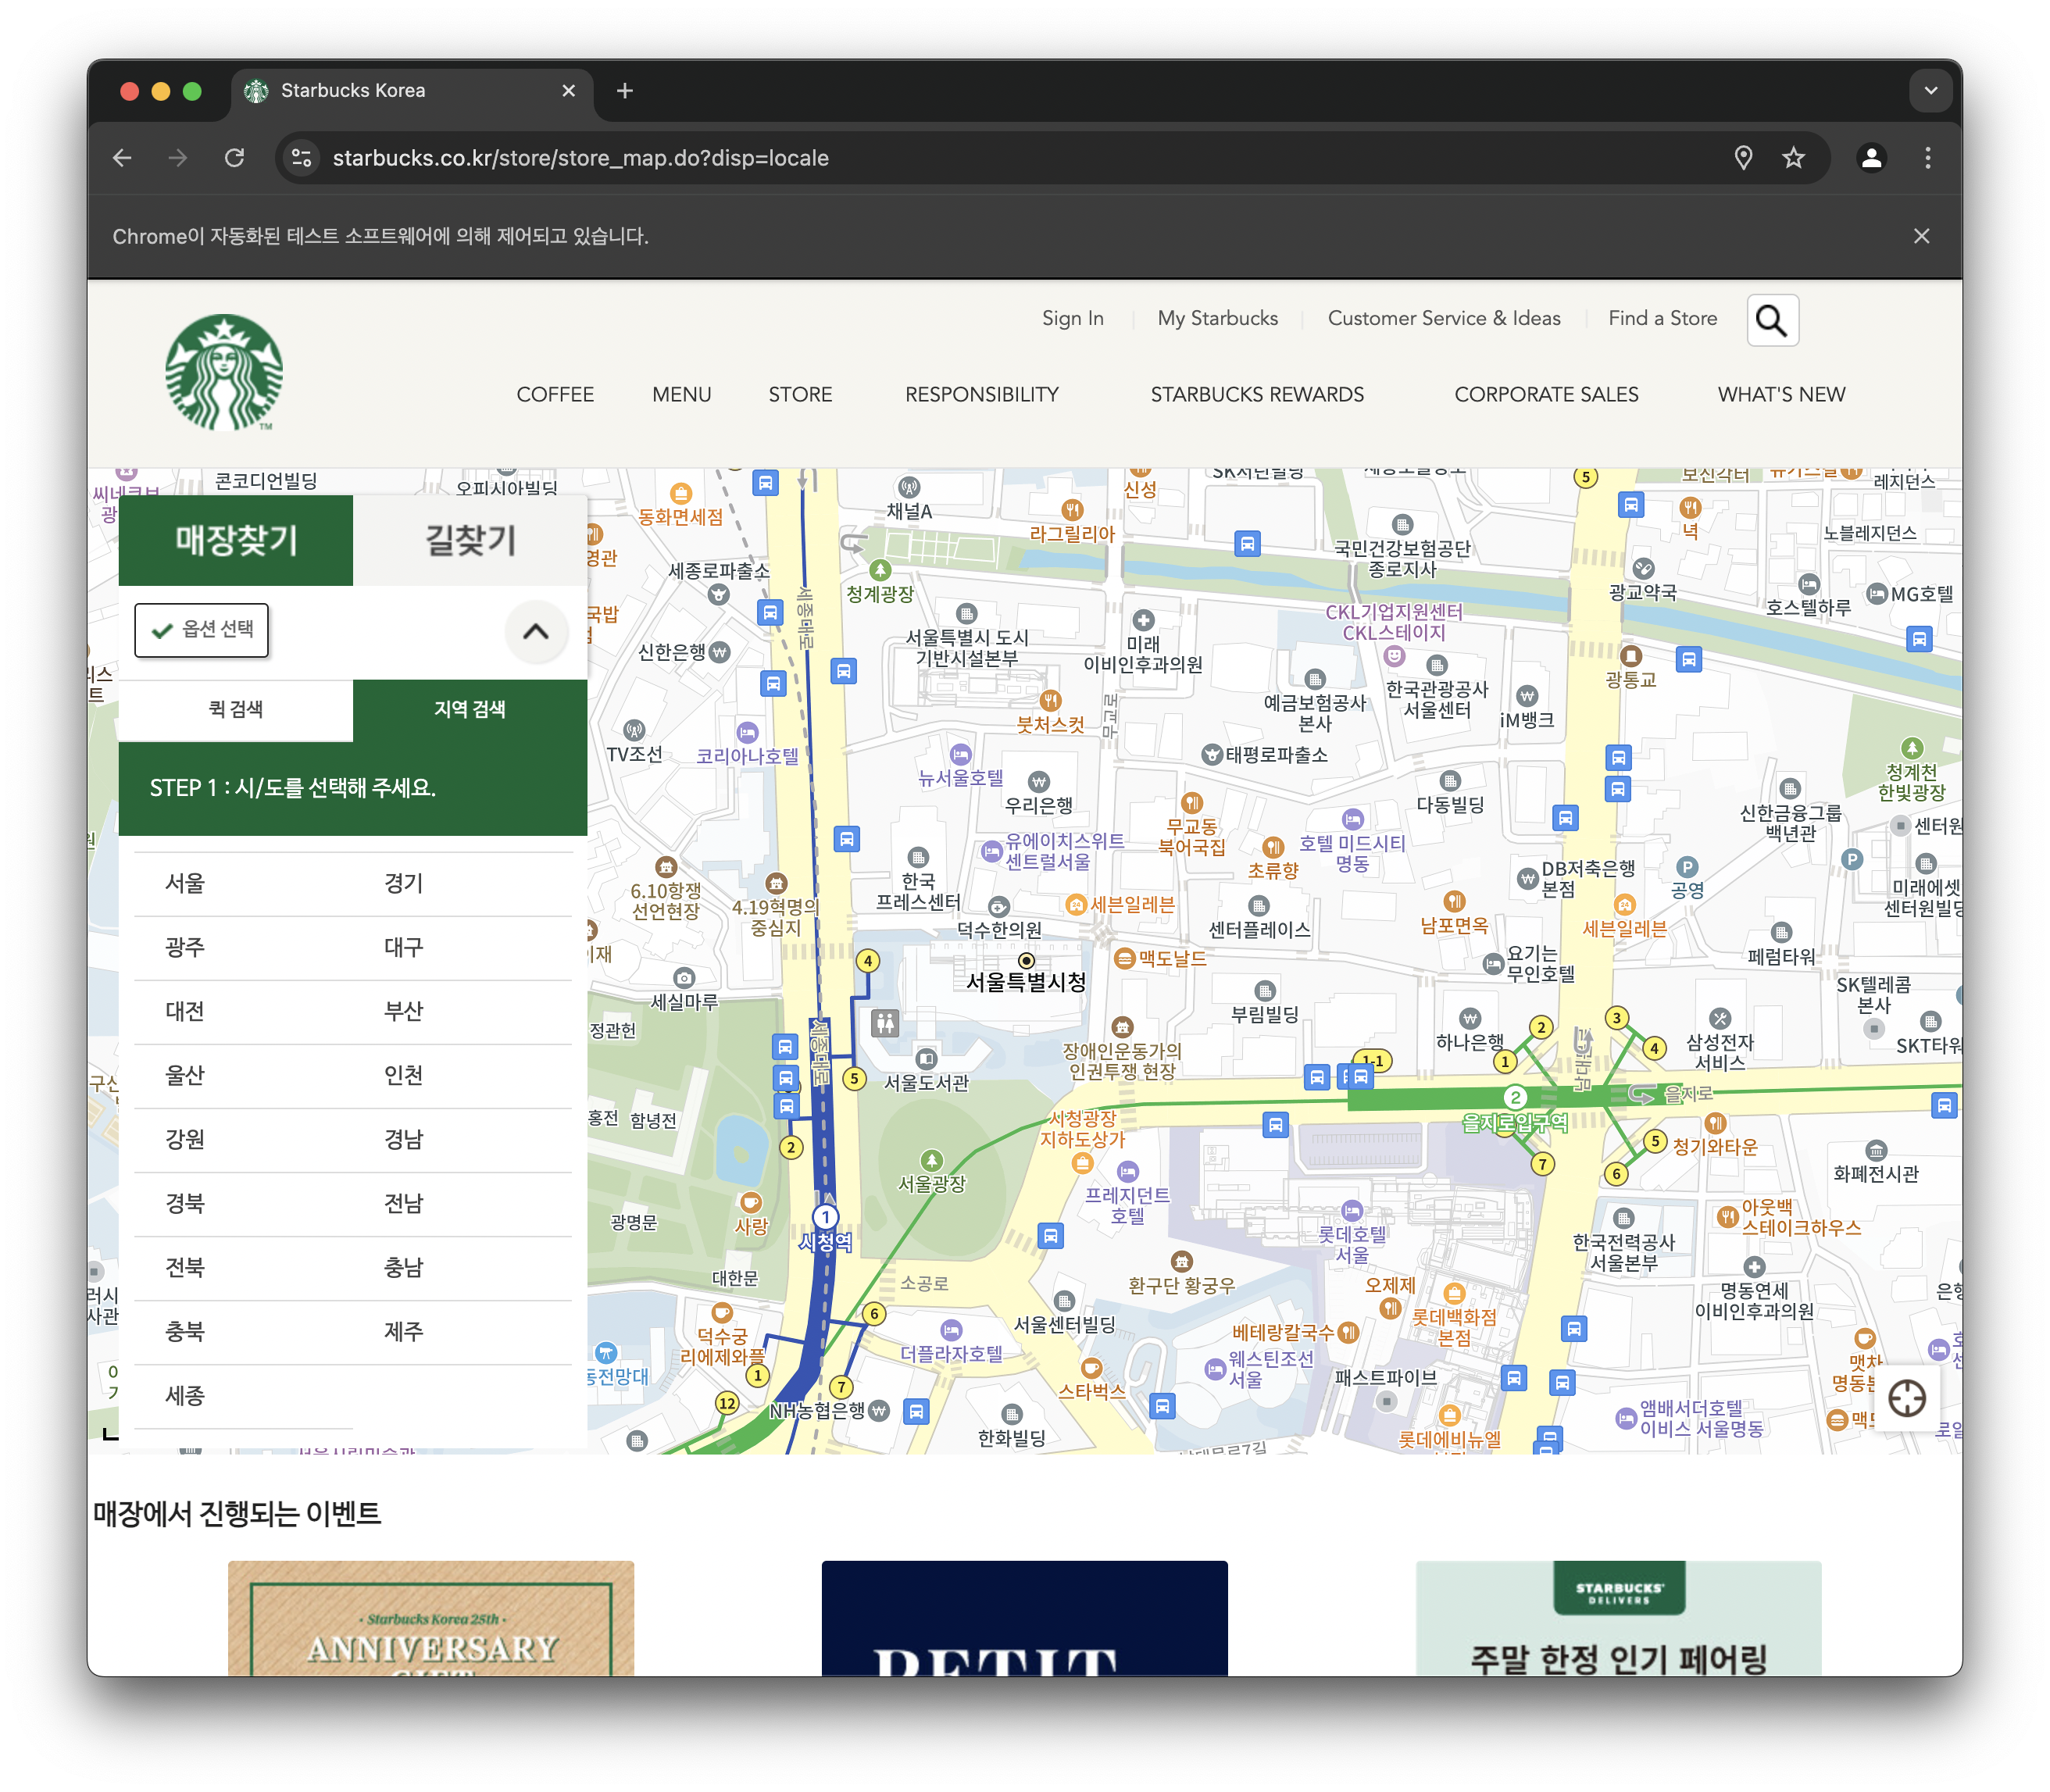This screenshot has height=1792, width=2050.
Task: Click the map current-location crosshair button
Action: [1906, 1398]
